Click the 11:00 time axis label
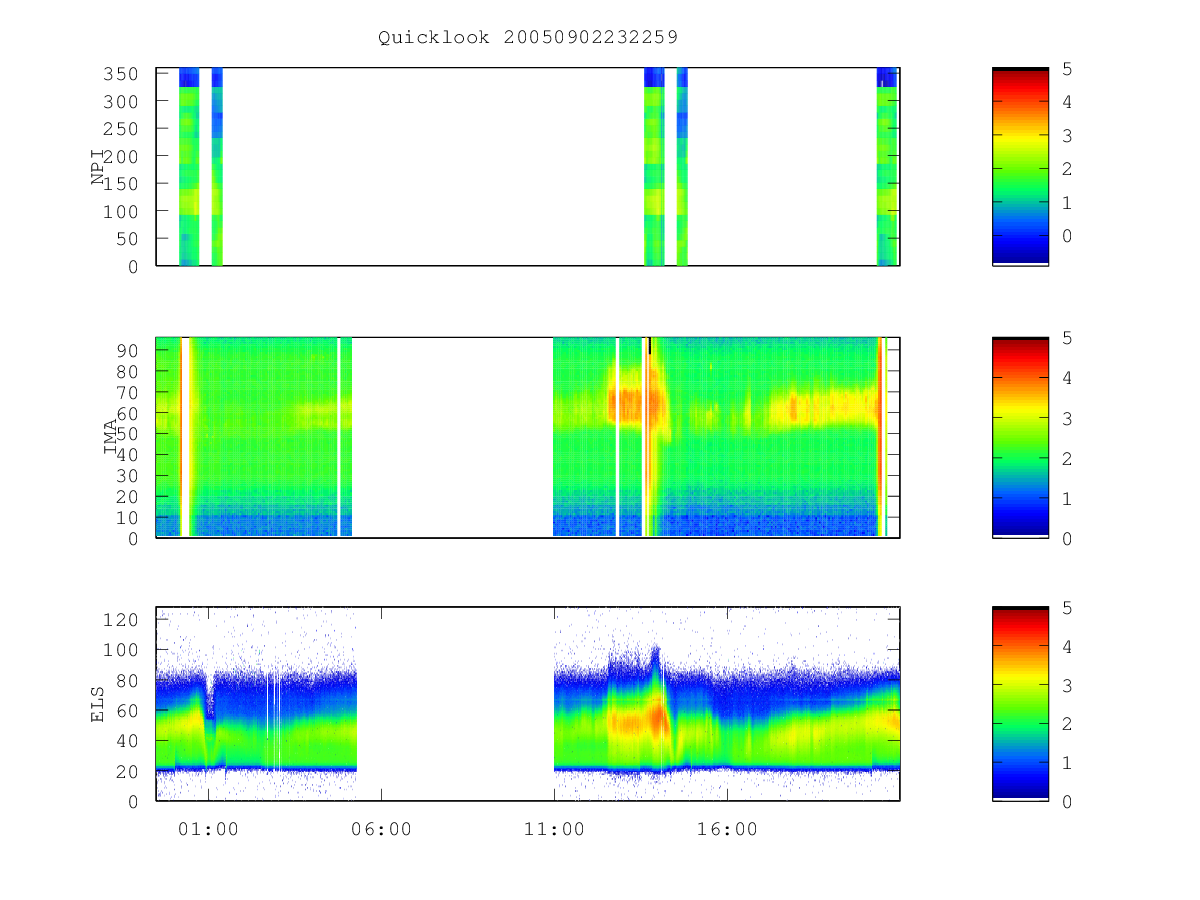The width and height of the screenshot is (1200, 900). tap(554, 829)
